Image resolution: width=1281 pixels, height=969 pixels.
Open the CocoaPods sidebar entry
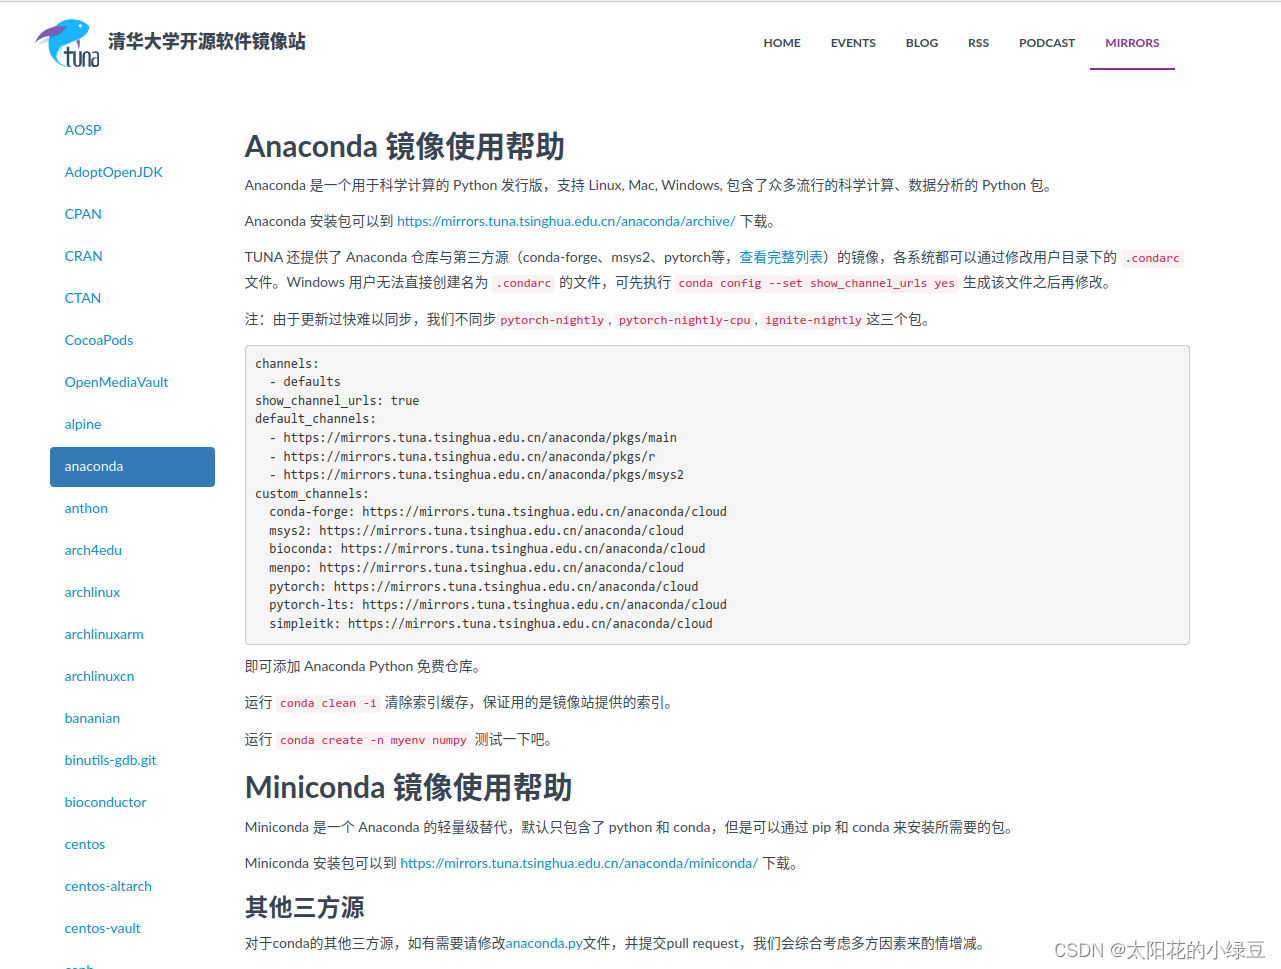point(99,340)
